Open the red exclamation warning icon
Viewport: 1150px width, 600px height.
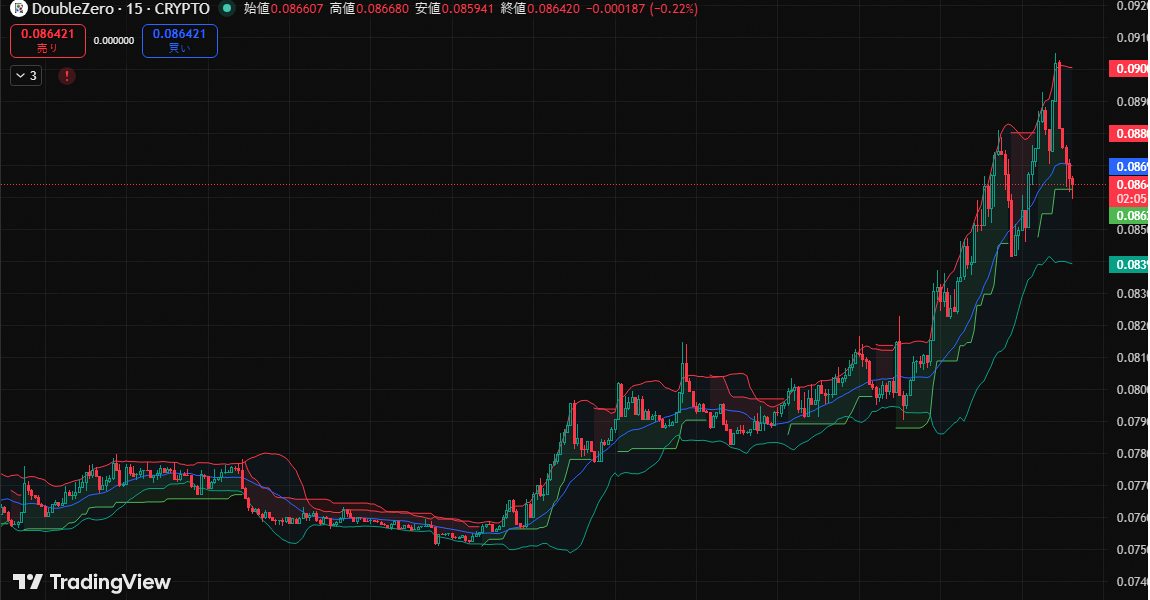[x=67, y=76]
